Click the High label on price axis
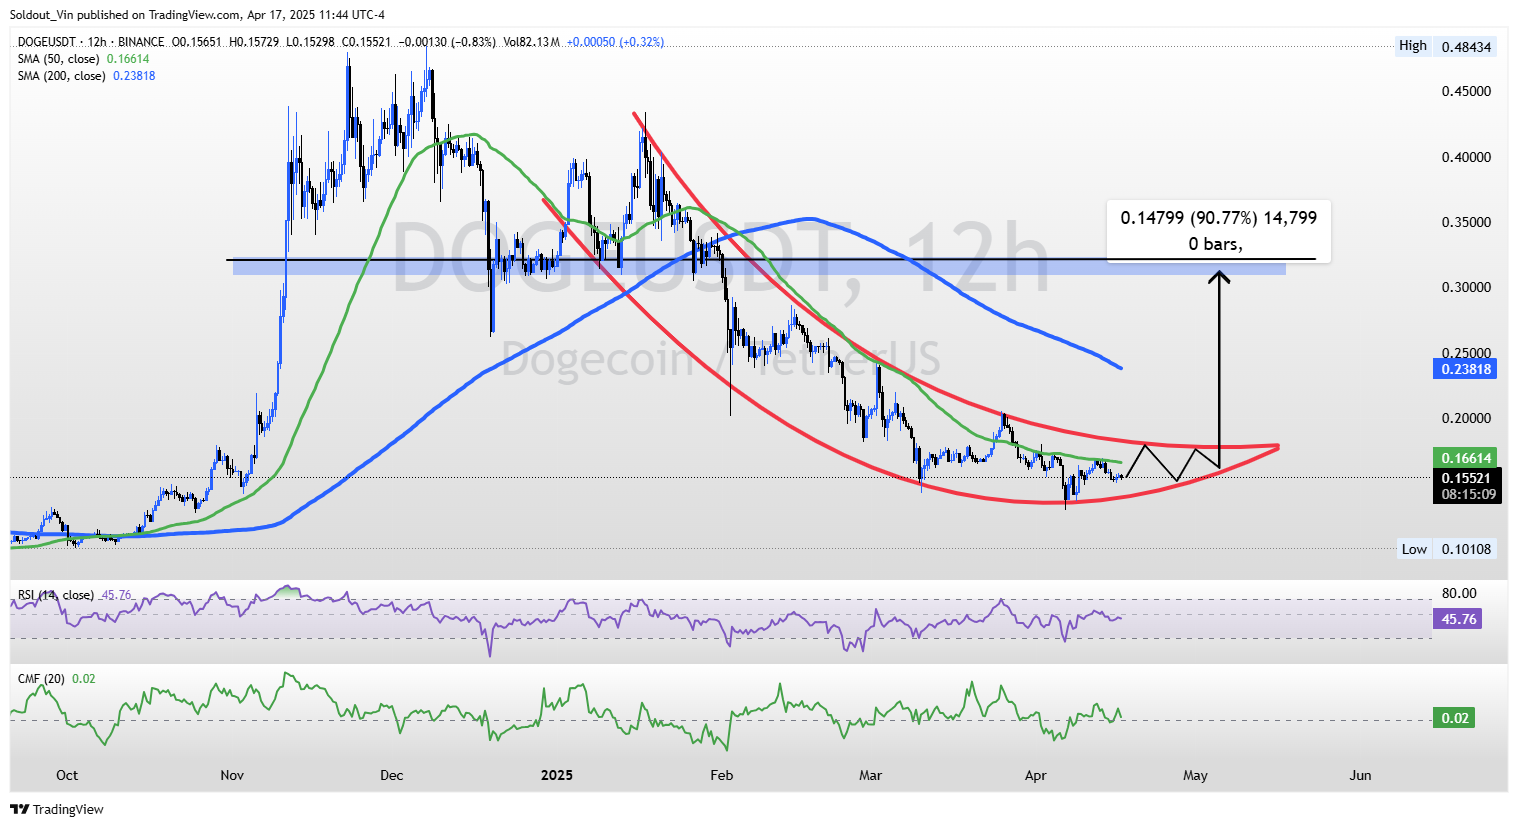Viewport: 1518px width, 827px height. pyautogui.click(x=1413, y=46)
